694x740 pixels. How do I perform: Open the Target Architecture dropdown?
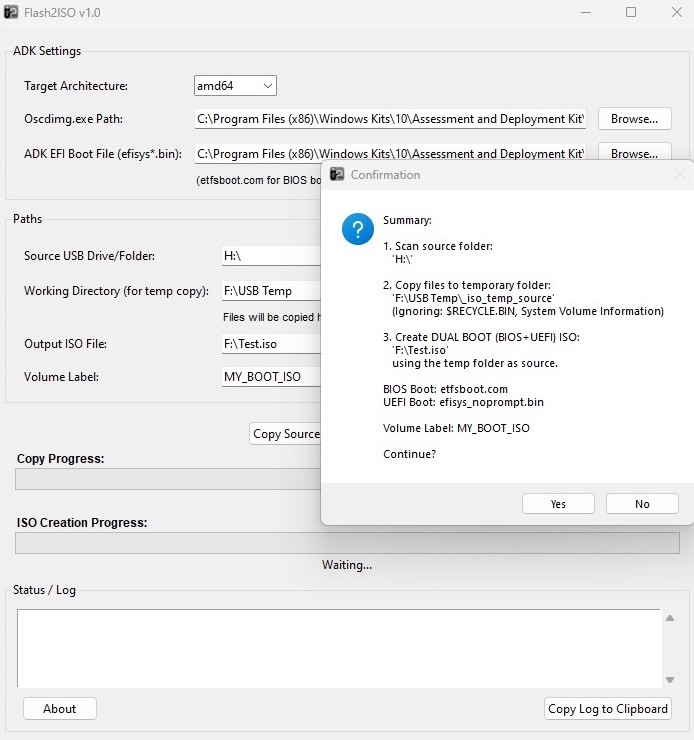pos(235,86)
